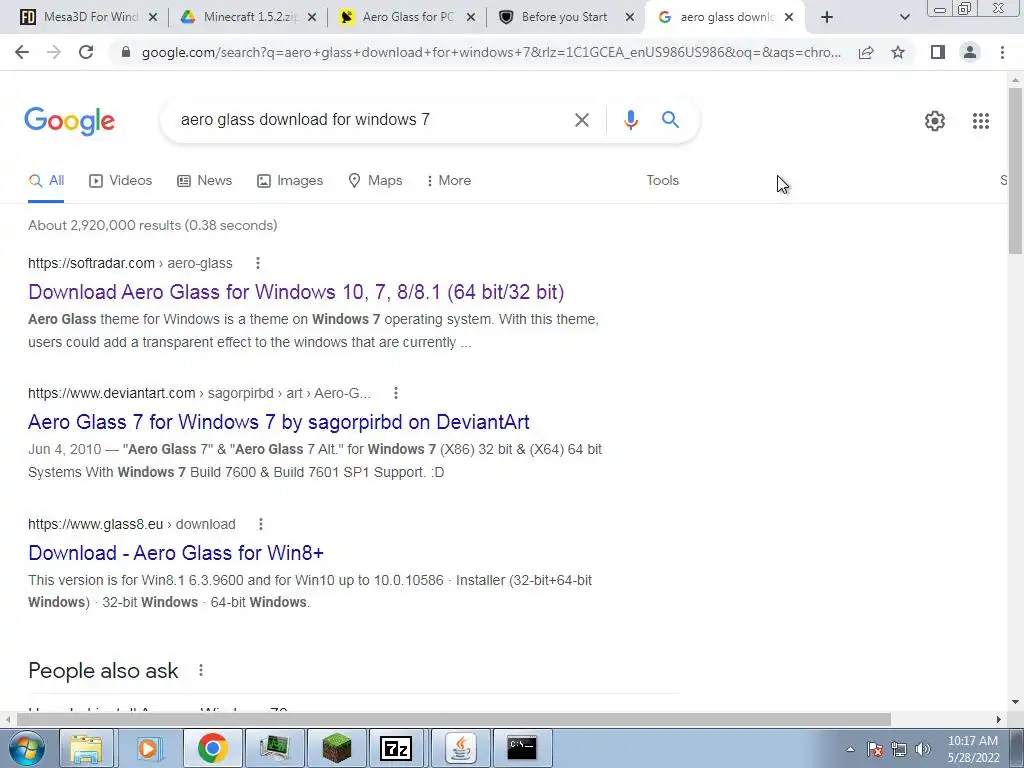
Task: Open the Chrome side panel icon
Action: tap(937, 52)
